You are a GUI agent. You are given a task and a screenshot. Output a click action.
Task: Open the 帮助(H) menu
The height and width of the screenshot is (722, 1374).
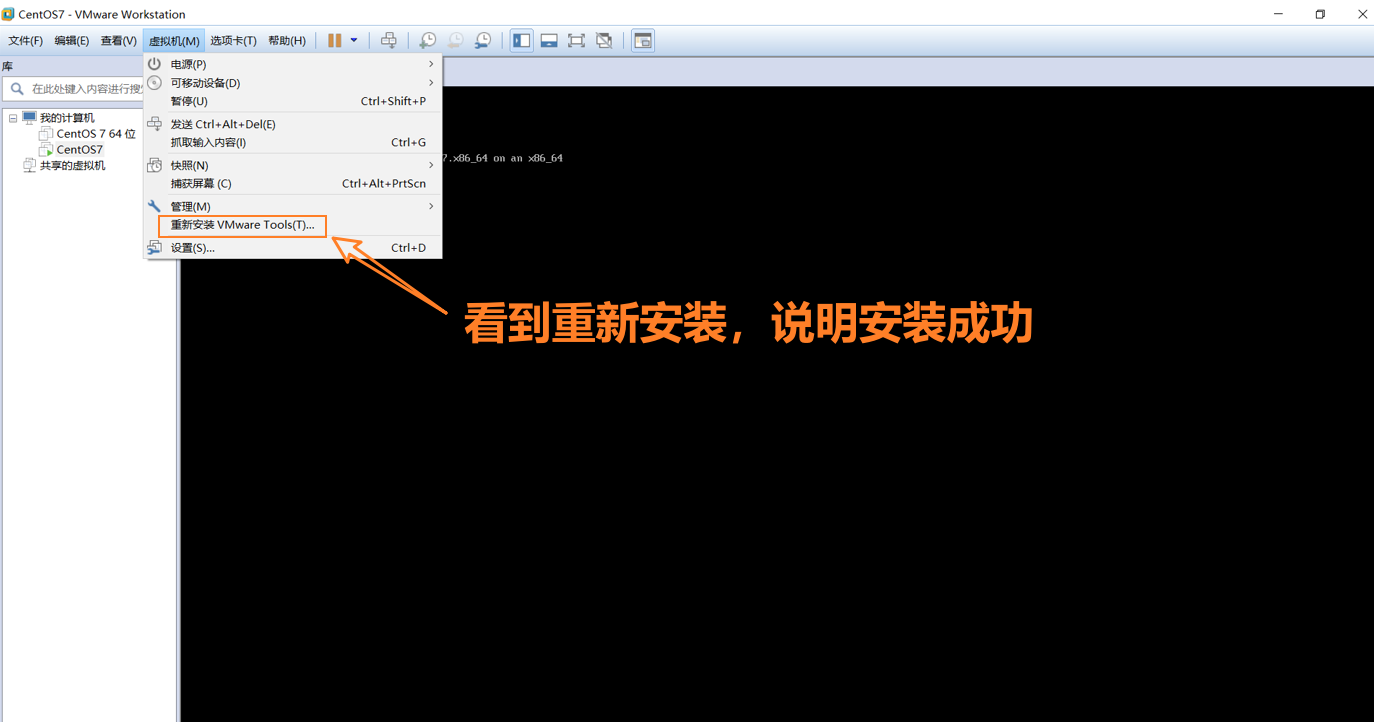(287, 41)
